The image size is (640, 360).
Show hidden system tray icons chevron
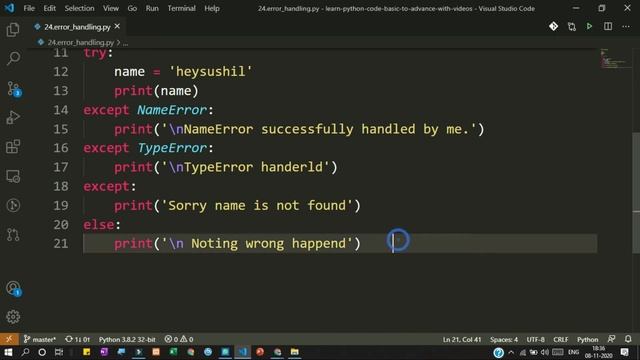511,352
